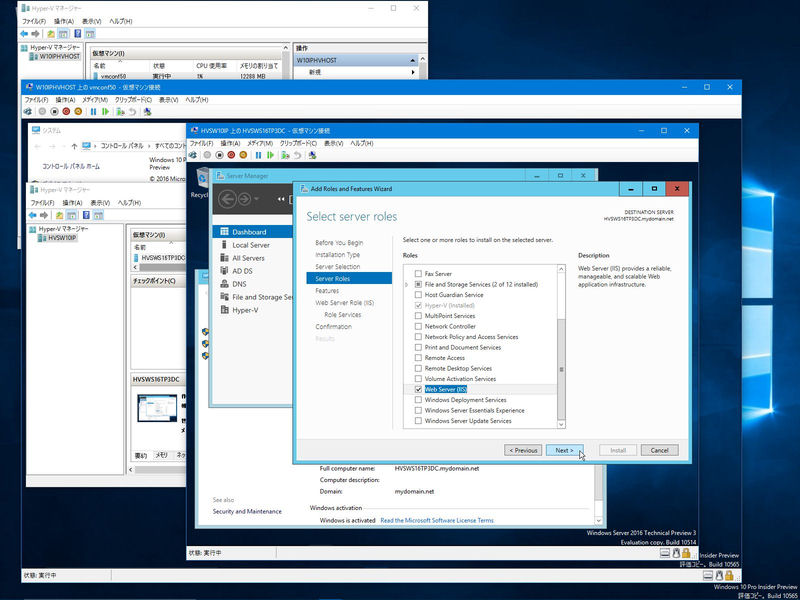Open ファイル(F) menu in W10IPHVHOST Hyper-V Manager

34,21
